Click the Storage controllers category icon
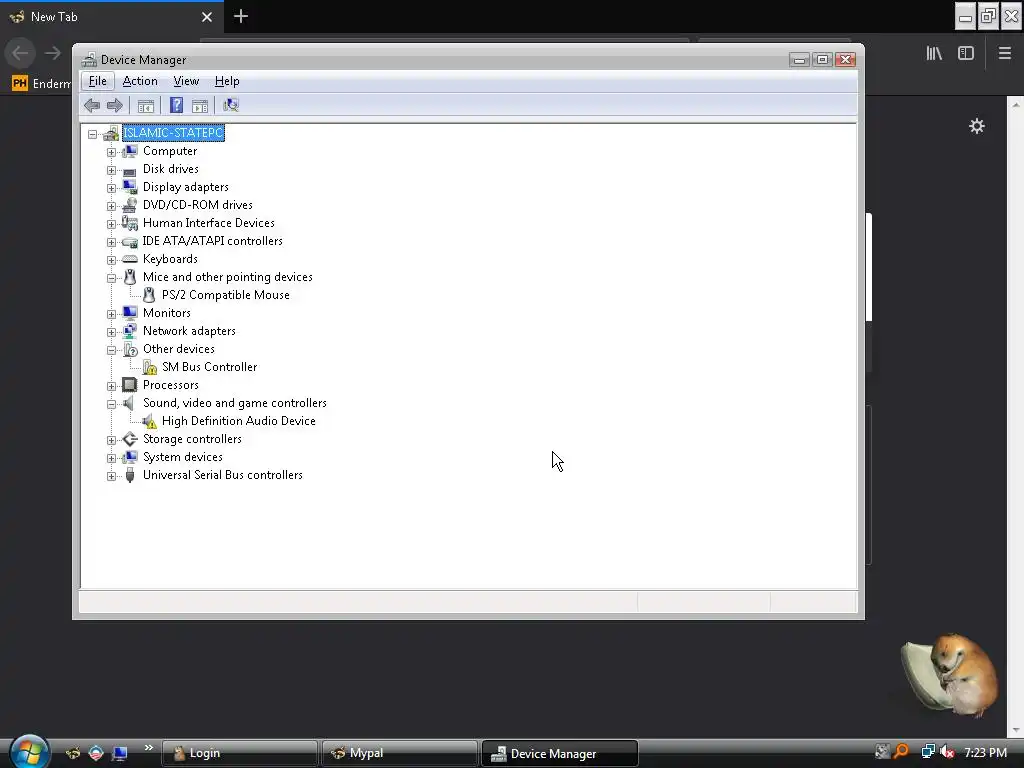Image resolution: width=1024 pixels, height=768 pixels. coord(130,439)
